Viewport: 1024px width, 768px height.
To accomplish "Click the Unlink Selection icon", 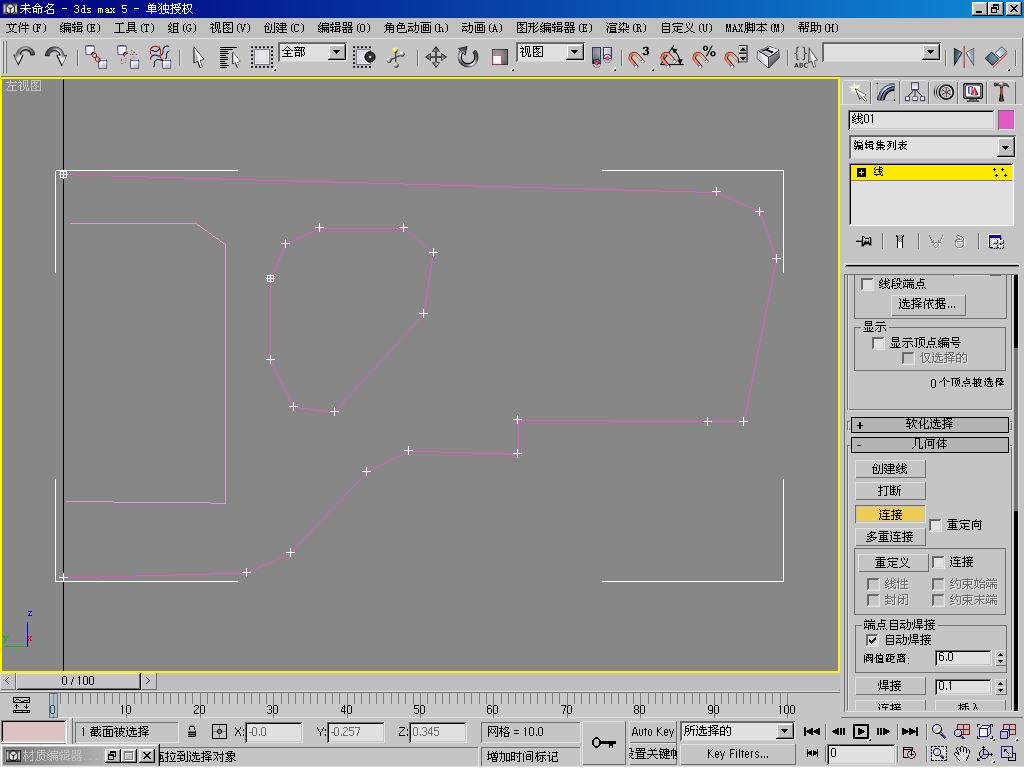I will [128, 57].
